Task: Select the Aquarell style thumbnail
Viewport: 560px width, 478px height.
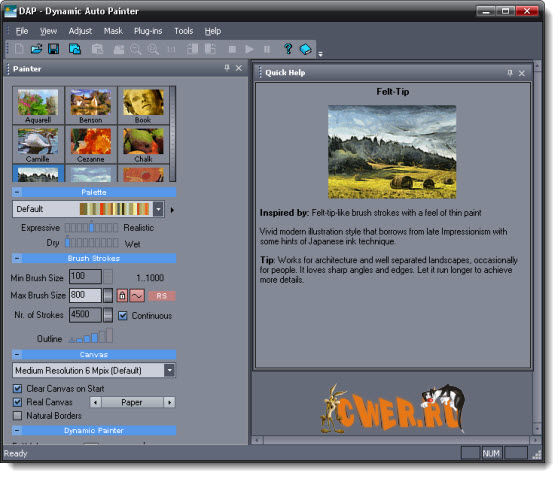Action: [38, 105]
